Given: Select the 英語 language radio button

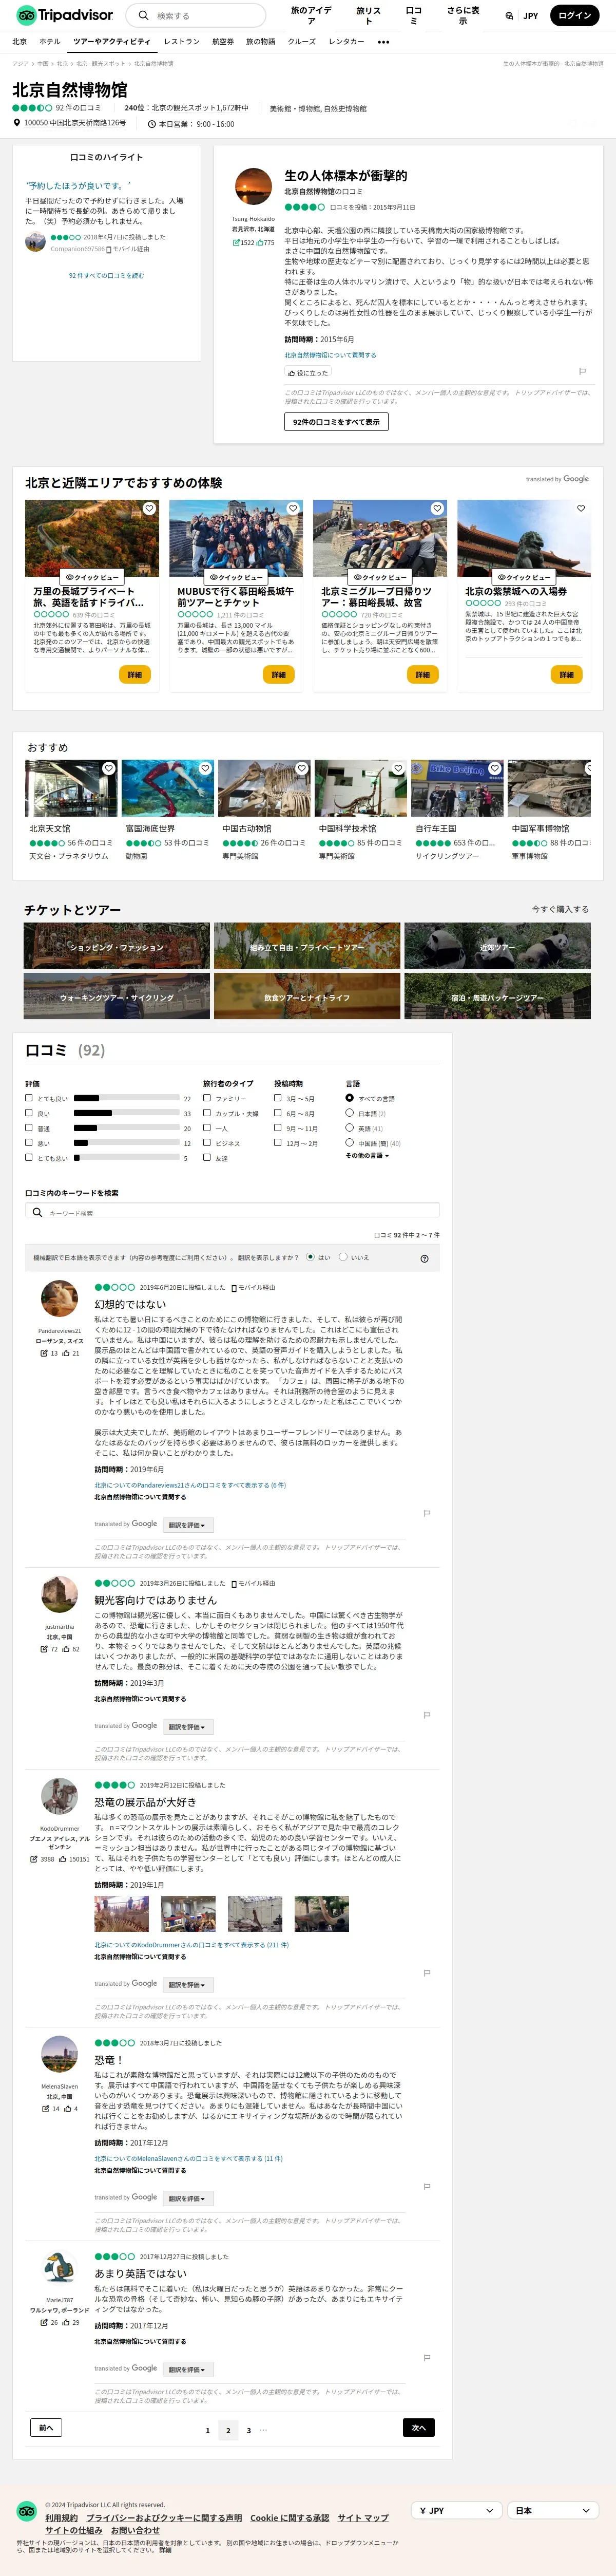Looking at the screenshot, I should pyautogui.click(x=350, y=1128).
